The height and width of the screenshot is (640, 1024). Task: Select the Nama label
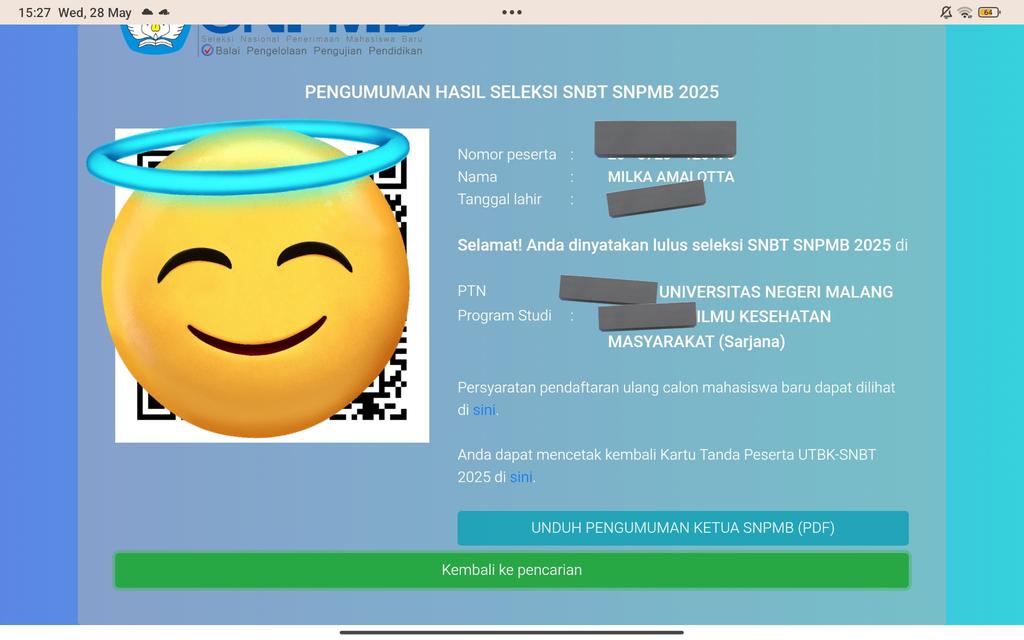pos(477,177)
